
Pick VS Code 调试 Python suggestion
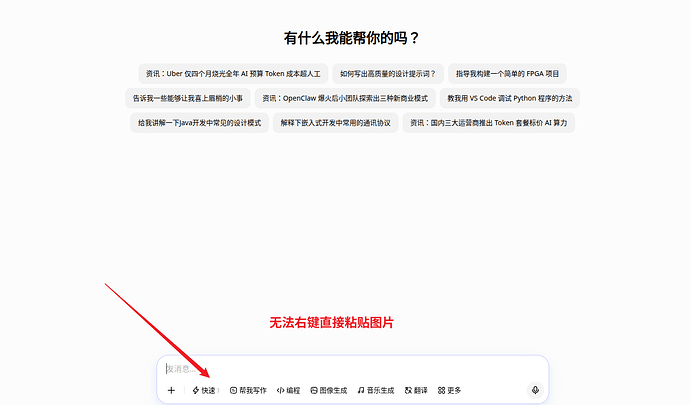point(510,98)
